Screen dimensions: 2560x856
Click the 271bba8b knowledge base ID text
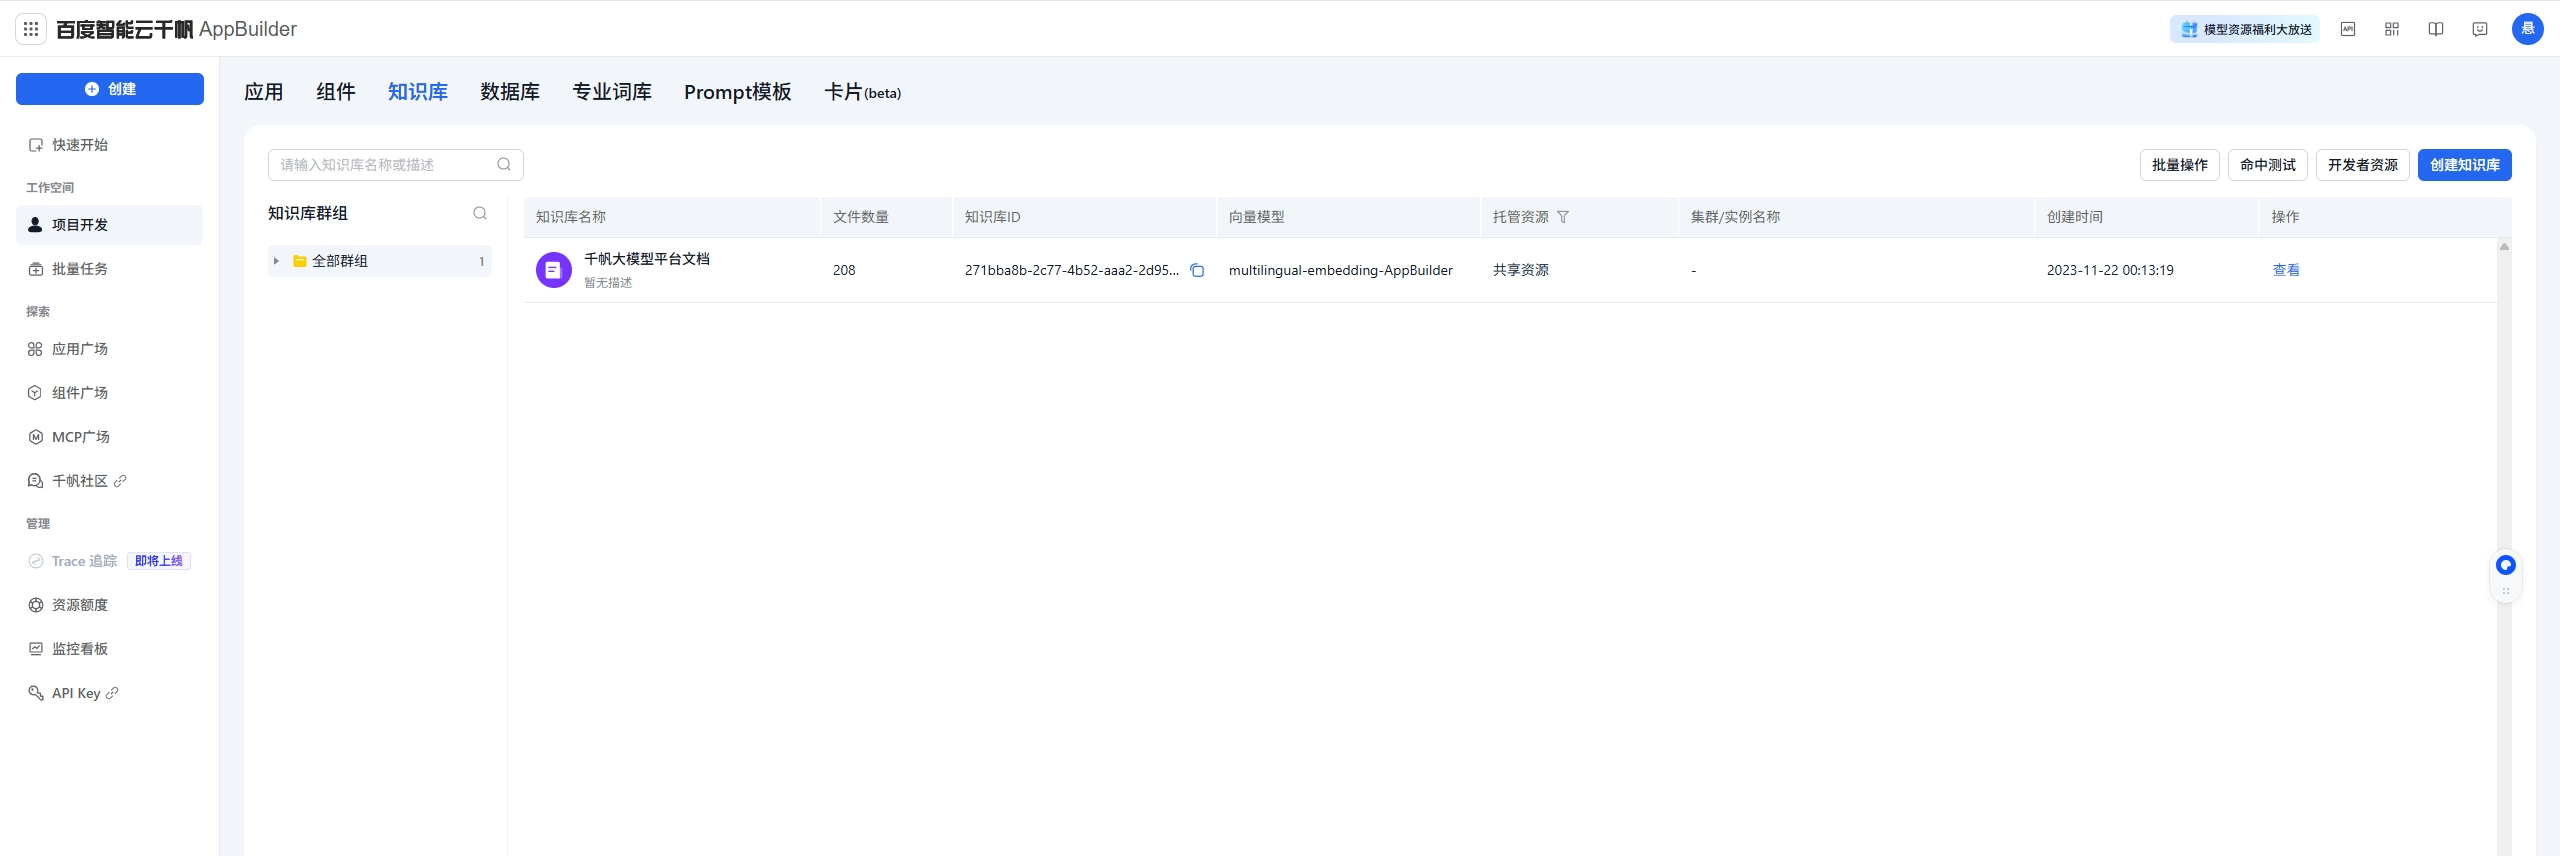click(x=1072, y=270)
